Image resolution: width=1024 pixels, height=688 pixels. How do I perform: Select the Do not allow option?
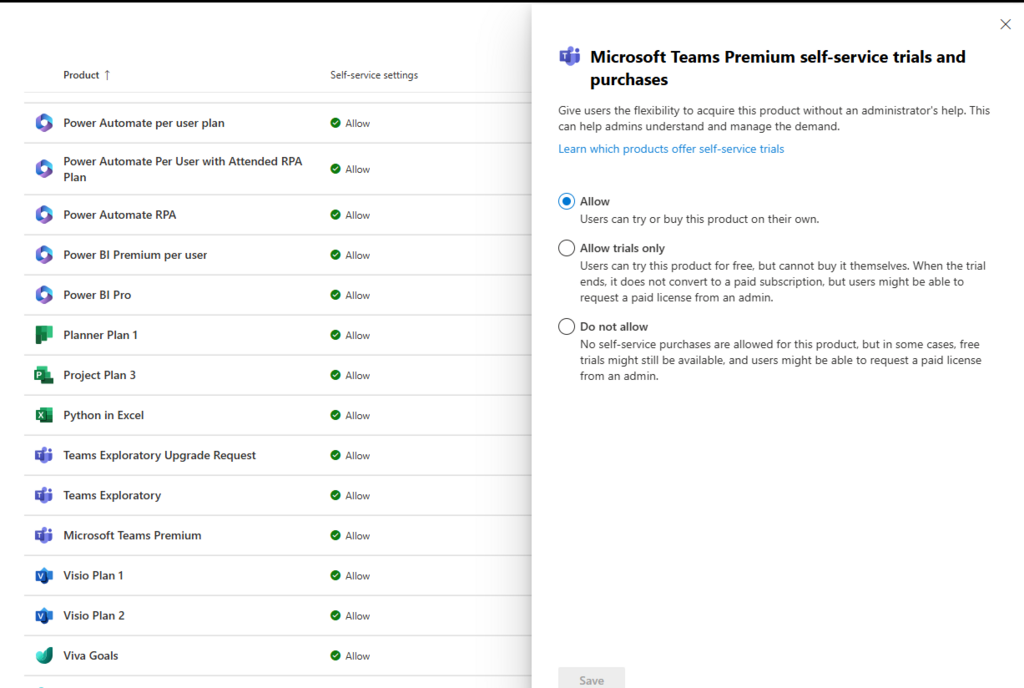point(567,327)
